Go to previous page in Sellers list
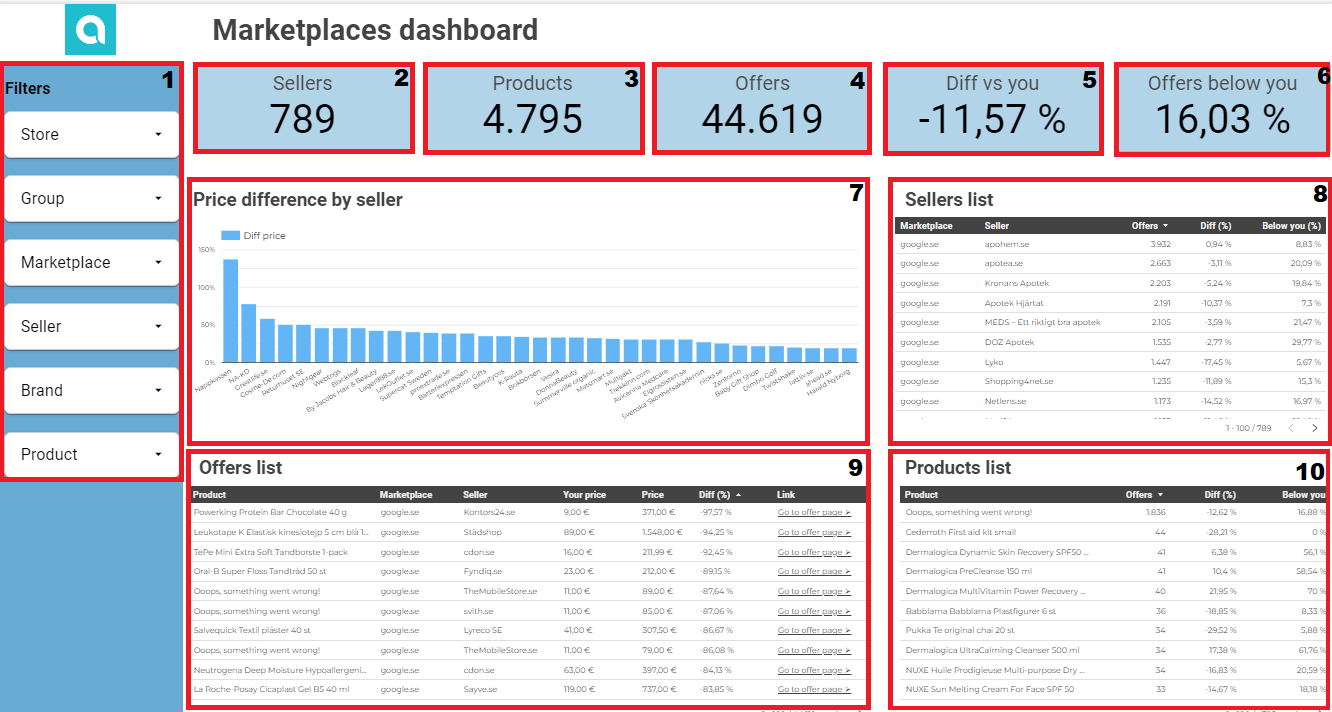Viewport: 1332px width, 712px height. point(1291,428)
